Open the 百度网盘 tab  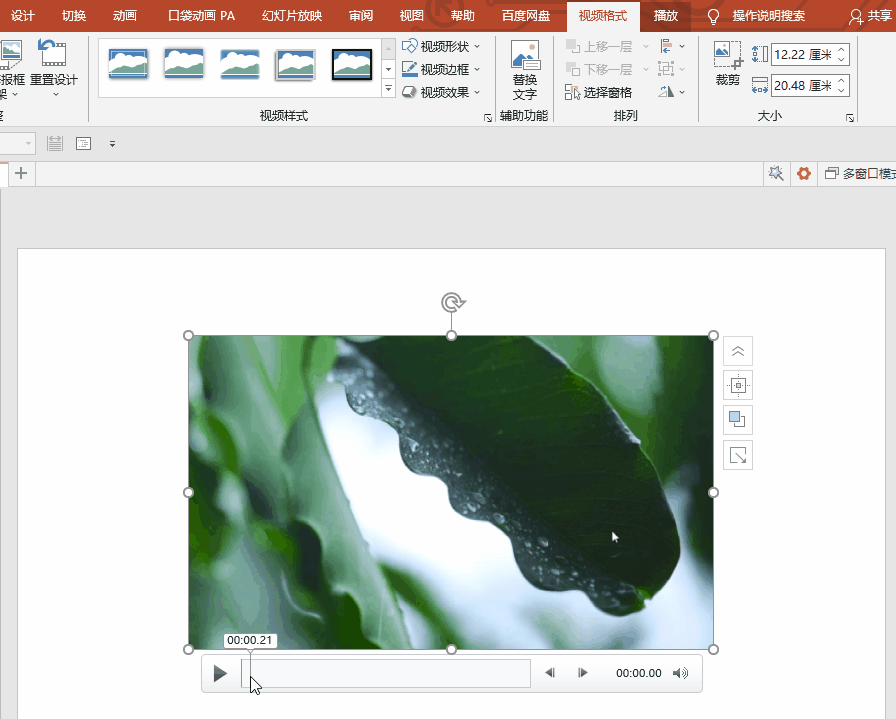point(526,15)
